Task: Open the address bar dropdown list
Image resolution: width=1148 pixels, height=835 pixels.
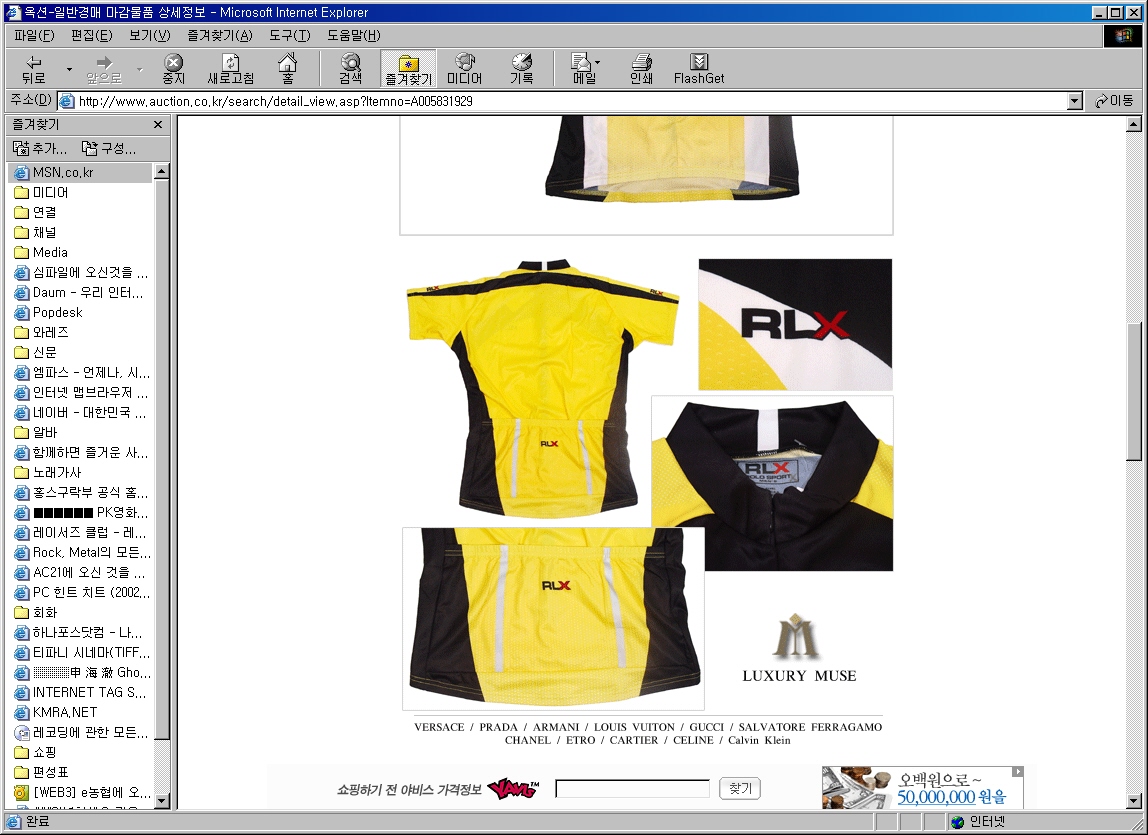Action: click(1075, 101)
